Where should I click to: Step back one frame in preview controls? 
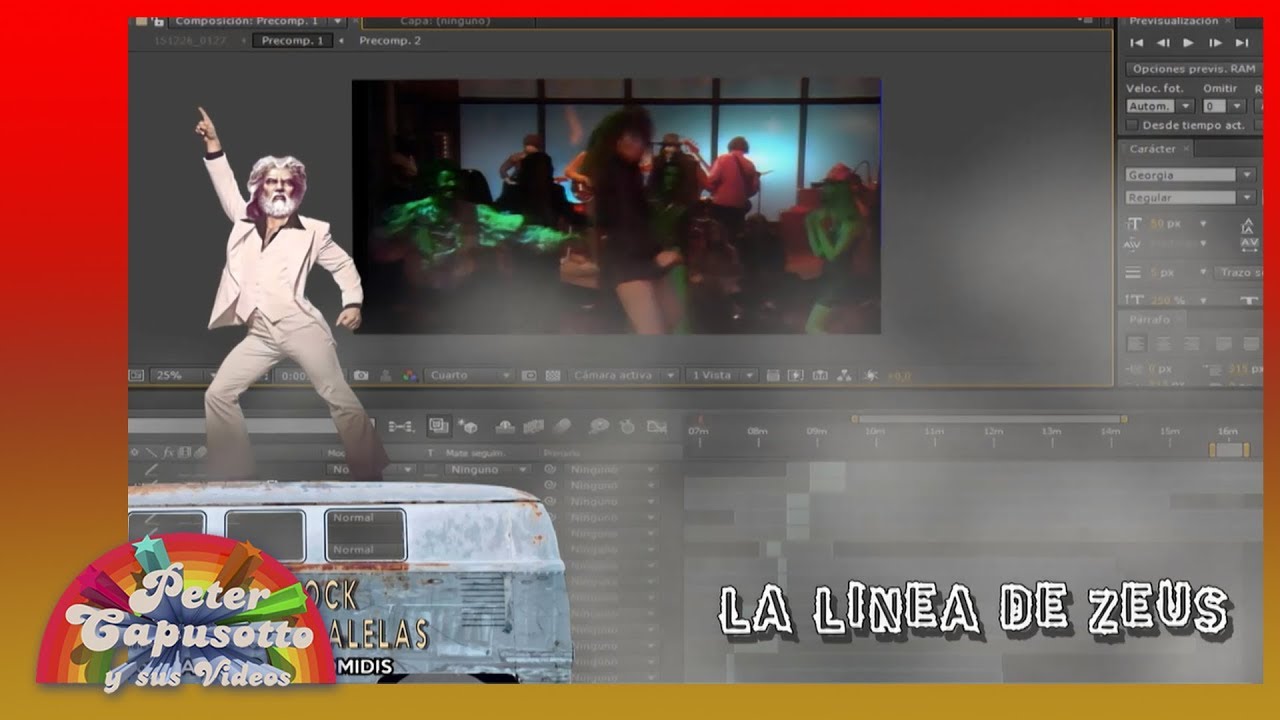click(1163, 43)
